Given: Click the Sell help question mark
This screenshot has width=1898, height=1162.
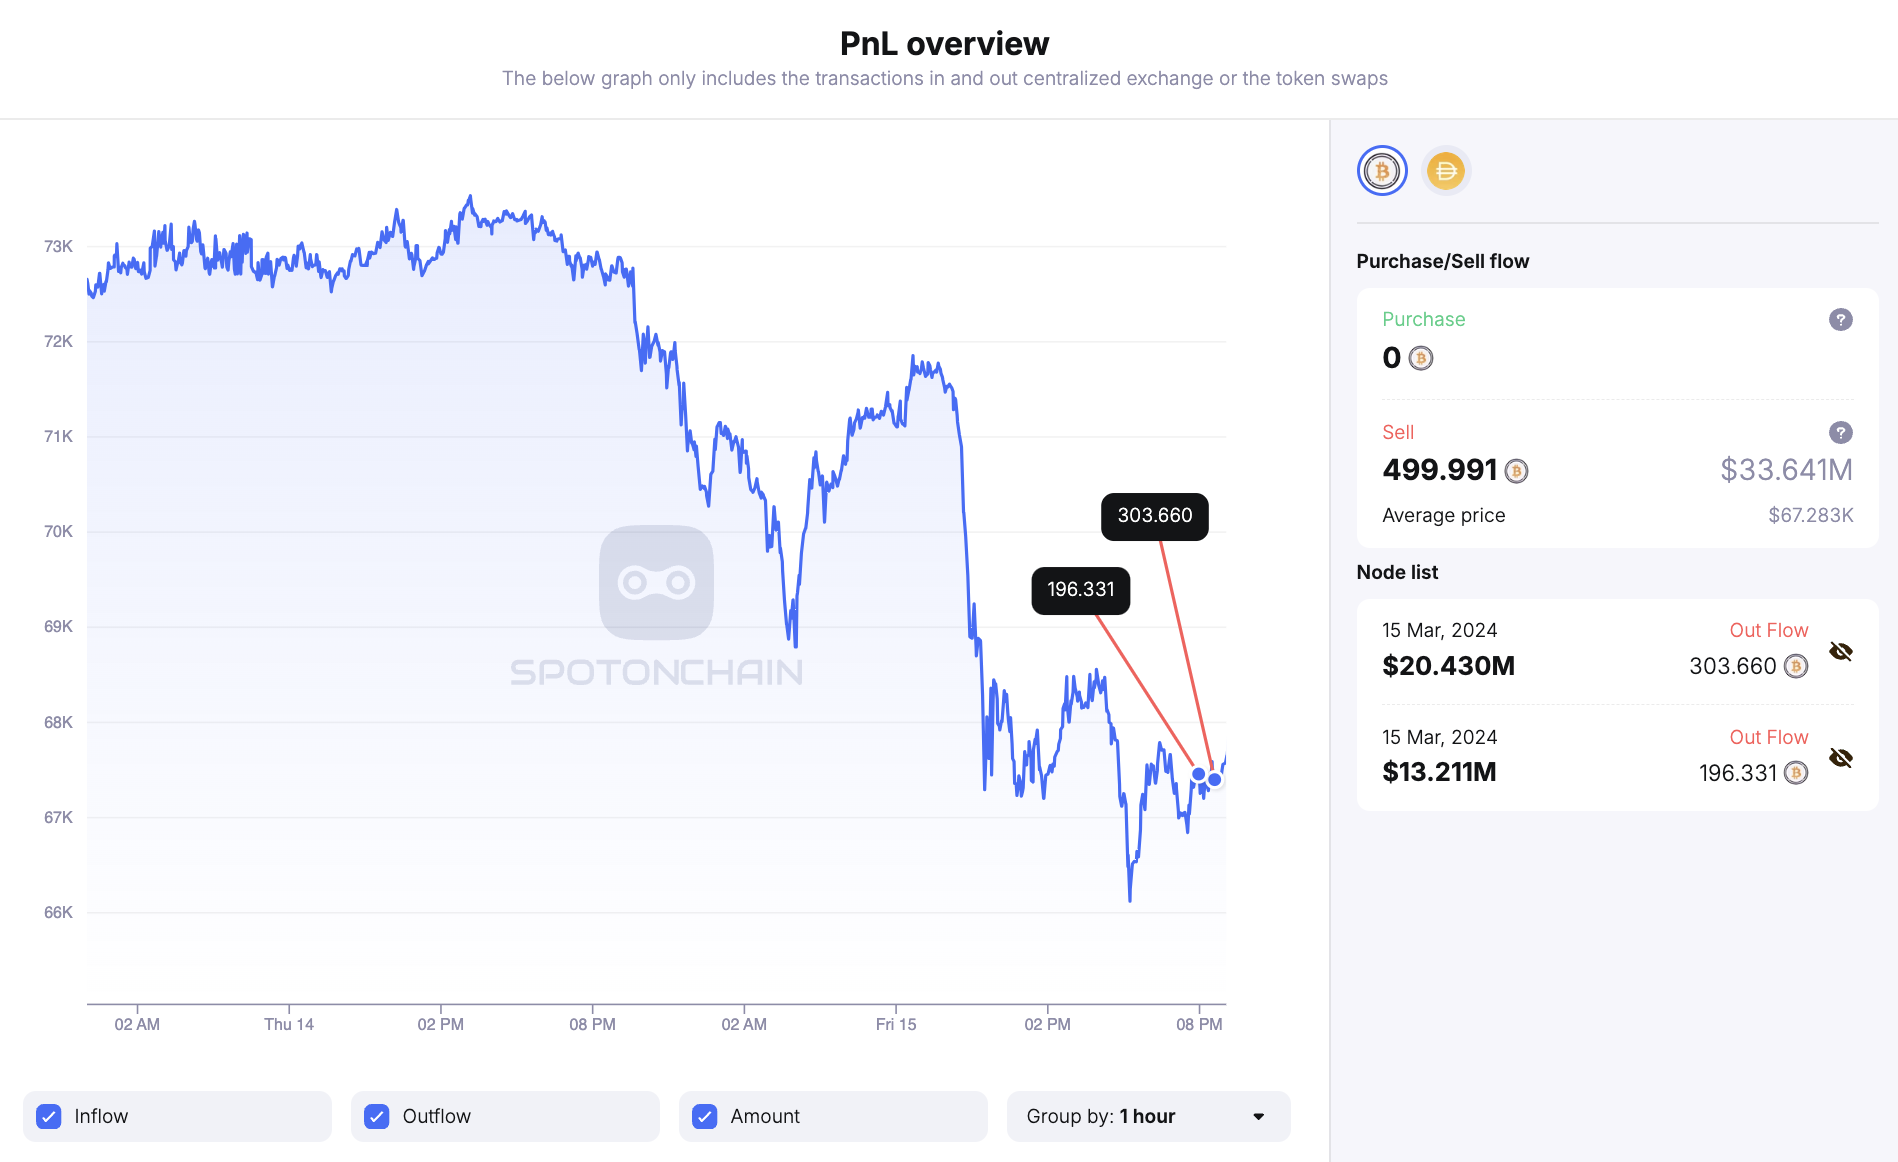Looking at the screenshot, I should [x=1840, y=433].
